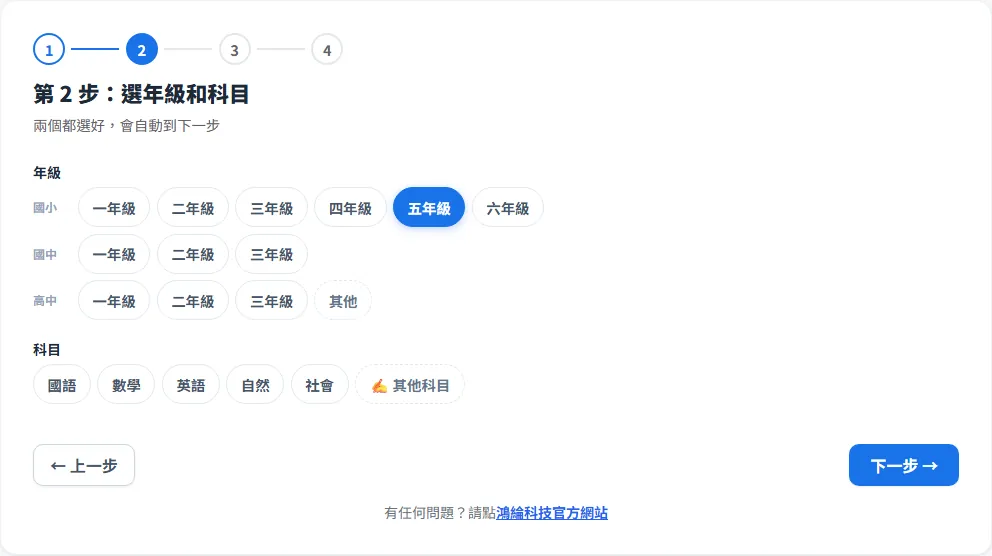Click the 國小 row label
This screenshot has height=556, width=992.
pos(45,207)
